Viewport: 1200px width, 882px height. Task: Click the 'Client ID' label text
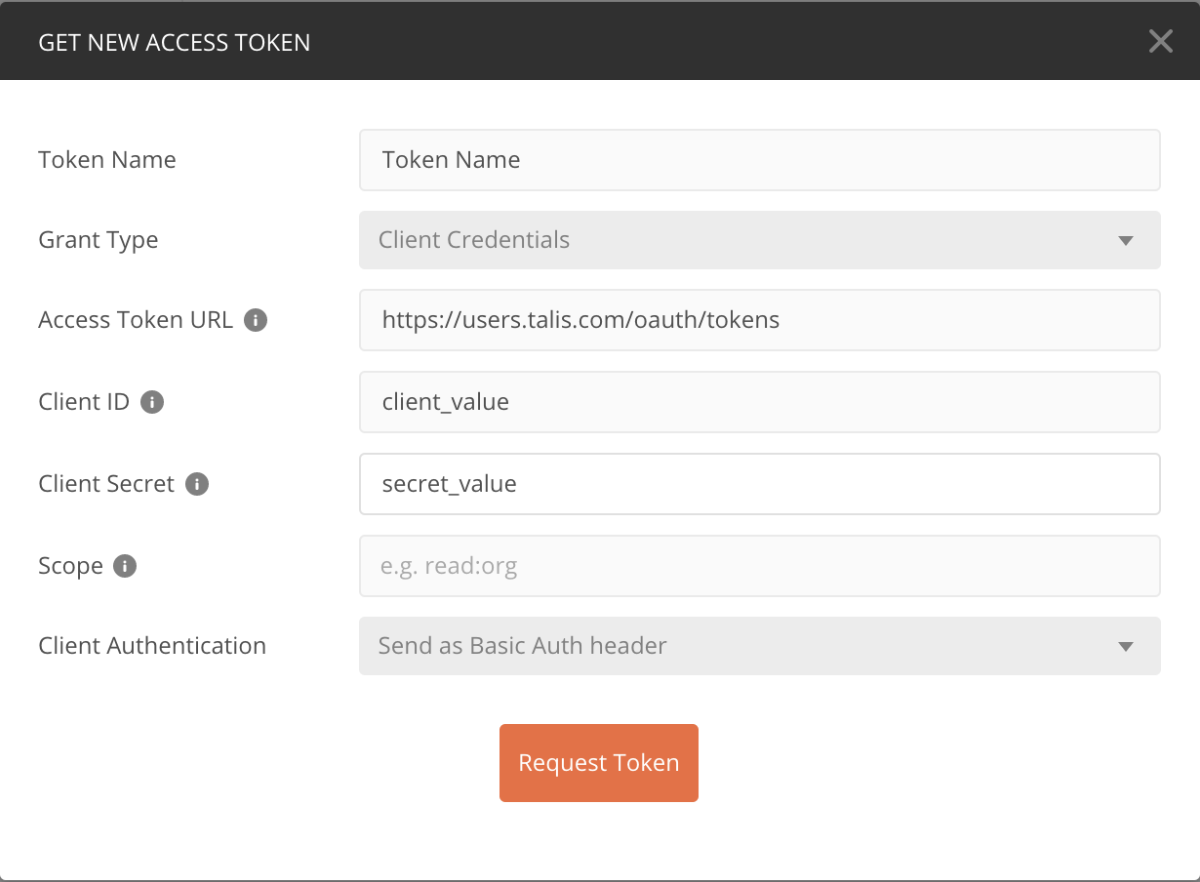pyautogui.click(x=84, y=403)
